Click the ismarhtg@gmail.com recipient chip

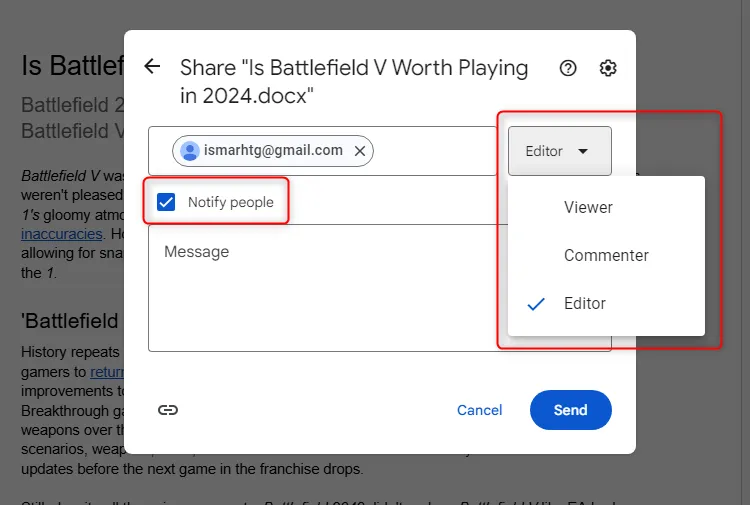click(x=273, y=151)
